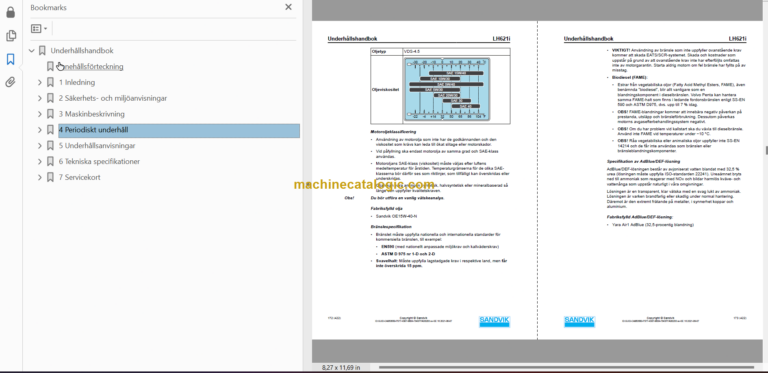The height and width of the screenshot is (373, 768).
Task: Open the security lock panel icon
Action: point(11,12)
